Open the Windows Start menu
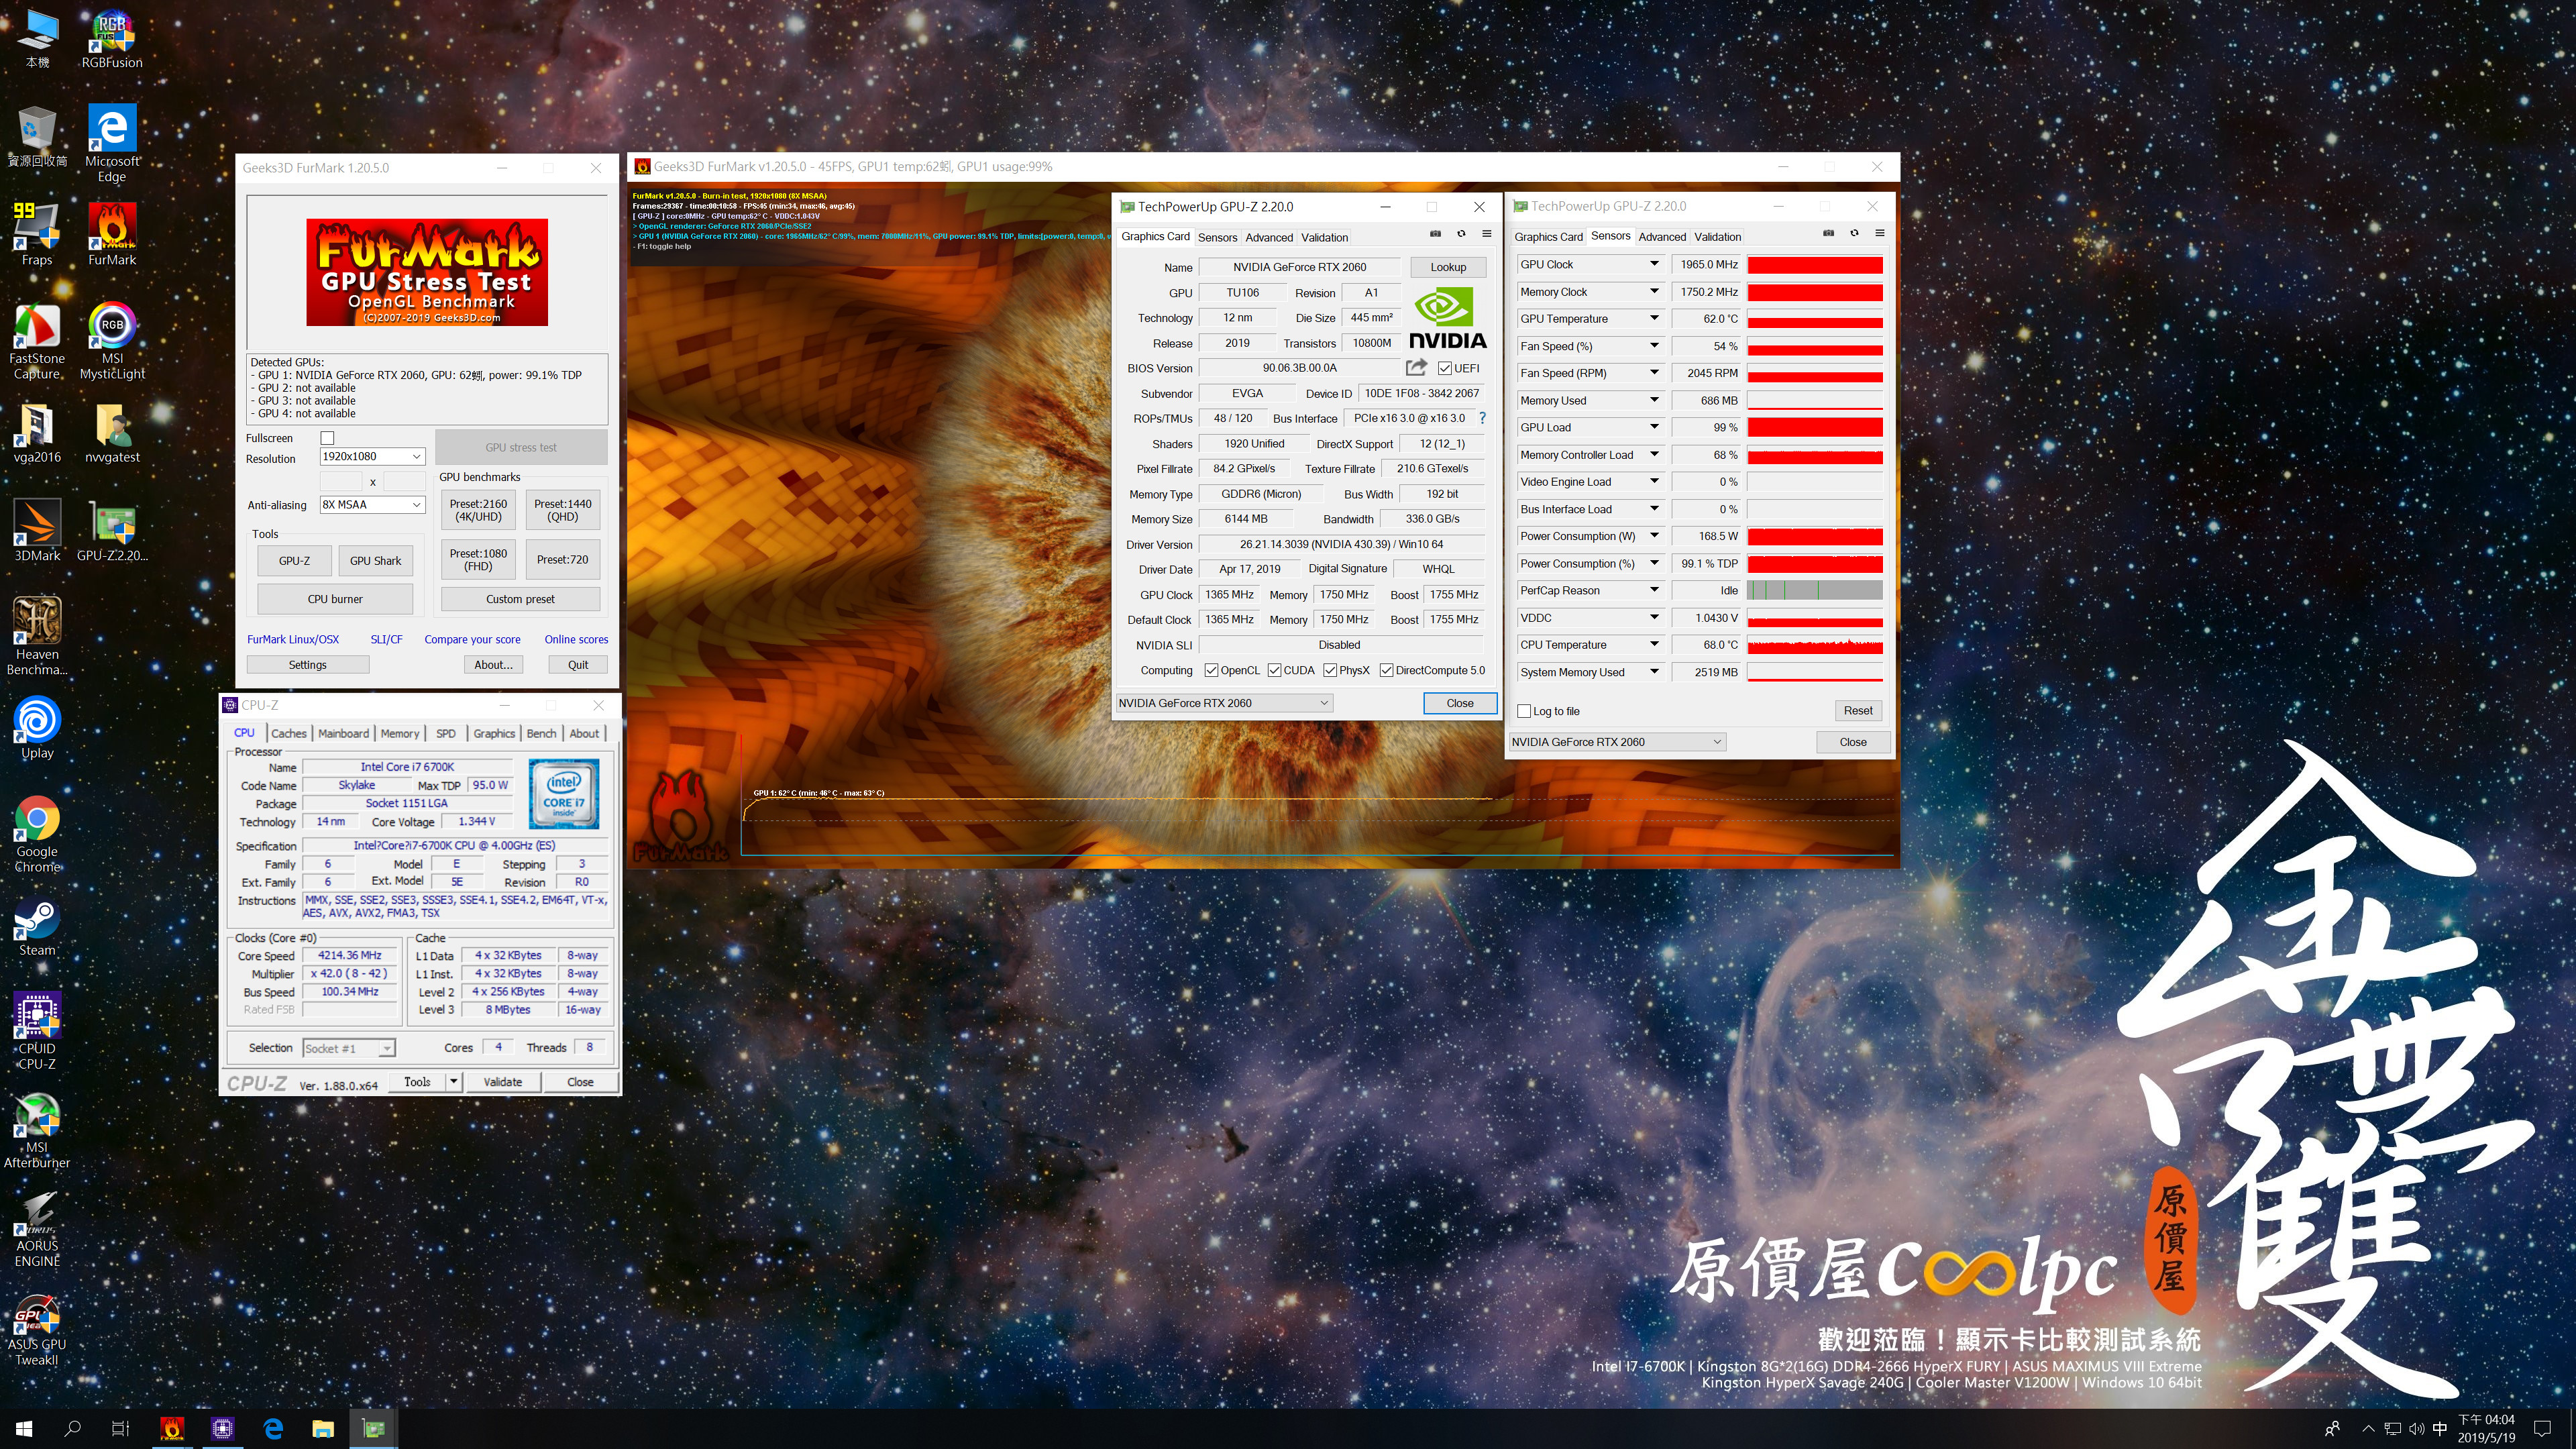This screenshot has width=2576, height=1449. pos(24,1428)
